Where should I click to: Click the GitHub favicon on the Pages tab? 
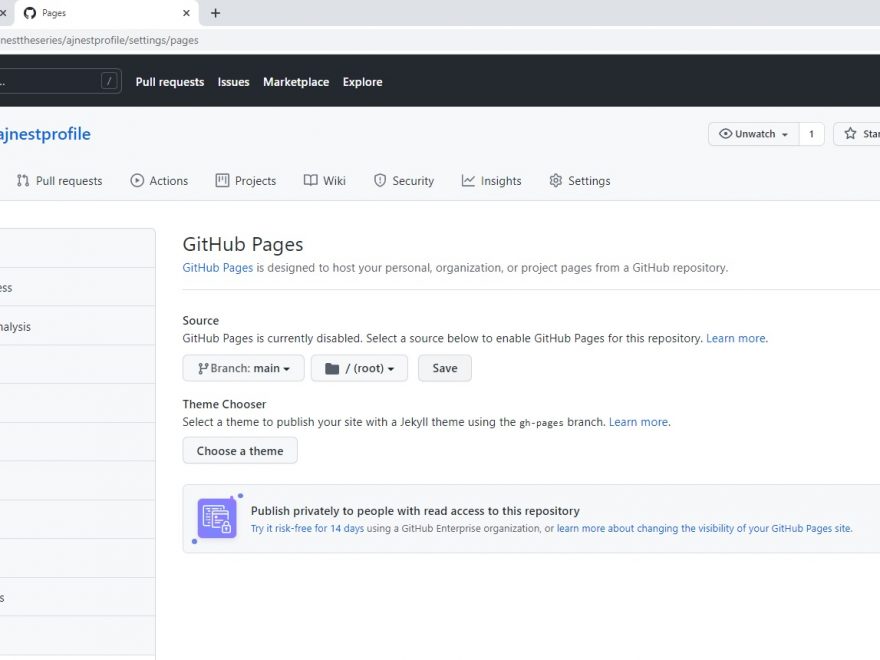point(30,13)
